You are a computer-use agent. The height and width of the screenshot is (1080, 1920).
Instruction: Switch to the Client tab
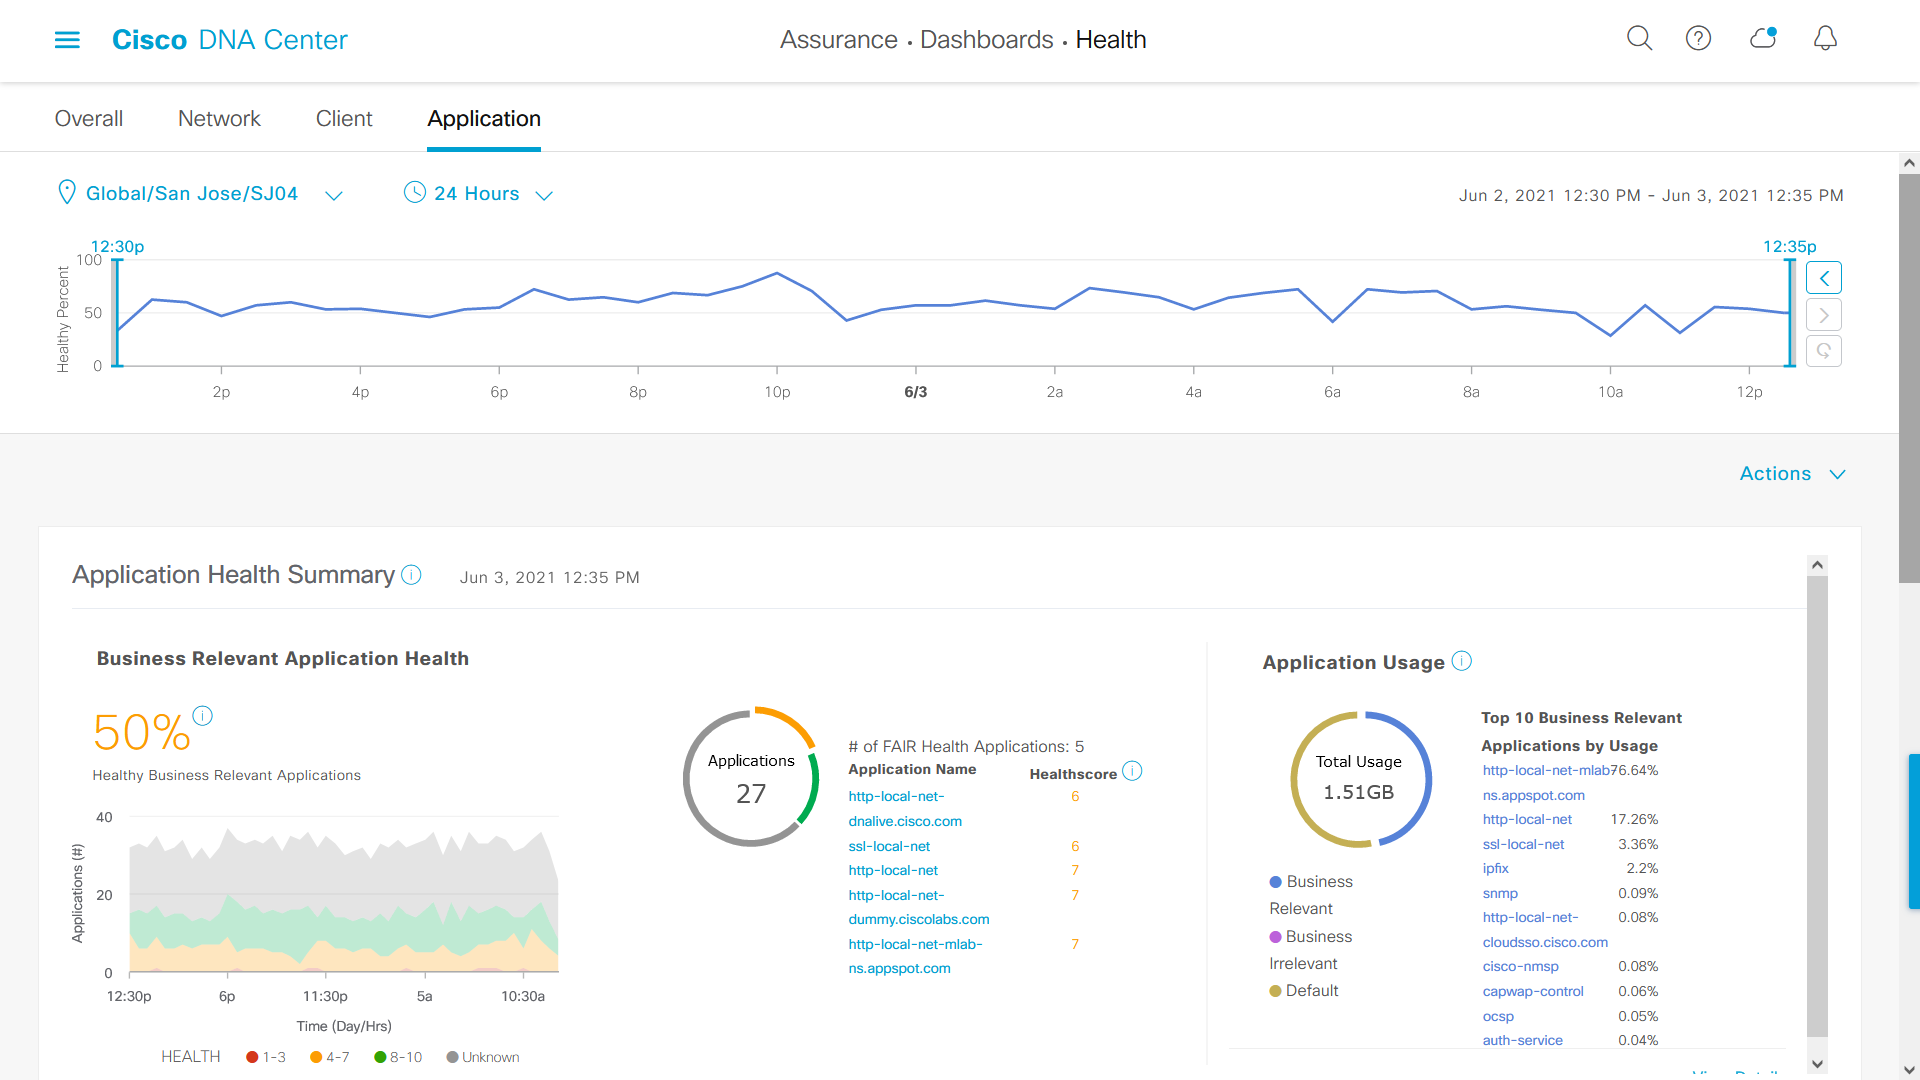pyautogui.click(x=344, y=119)
